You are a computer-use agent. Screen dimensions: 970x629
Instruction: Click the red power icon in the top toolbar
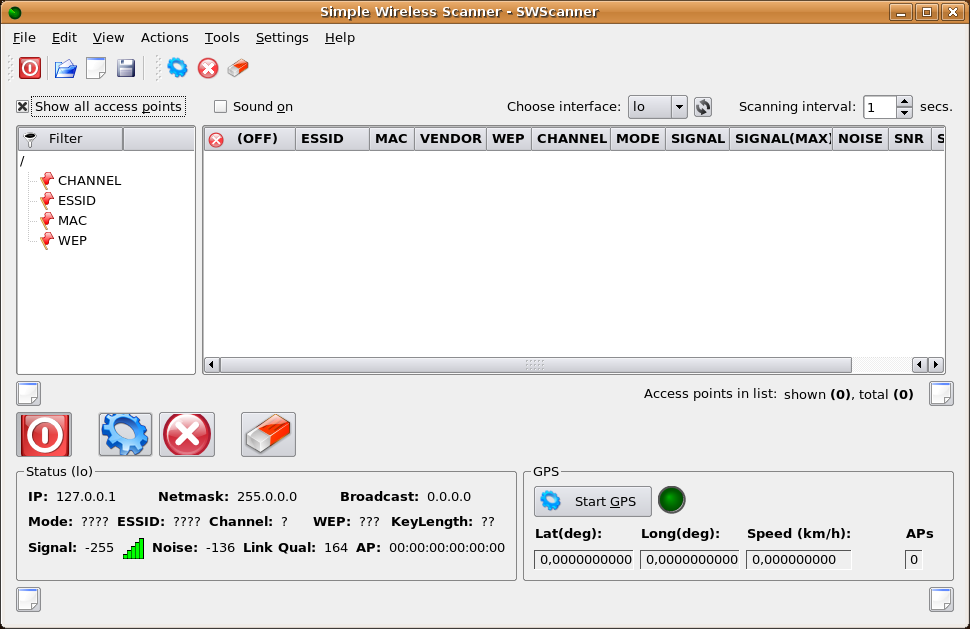pyautogui.click(x=30, y=68)
